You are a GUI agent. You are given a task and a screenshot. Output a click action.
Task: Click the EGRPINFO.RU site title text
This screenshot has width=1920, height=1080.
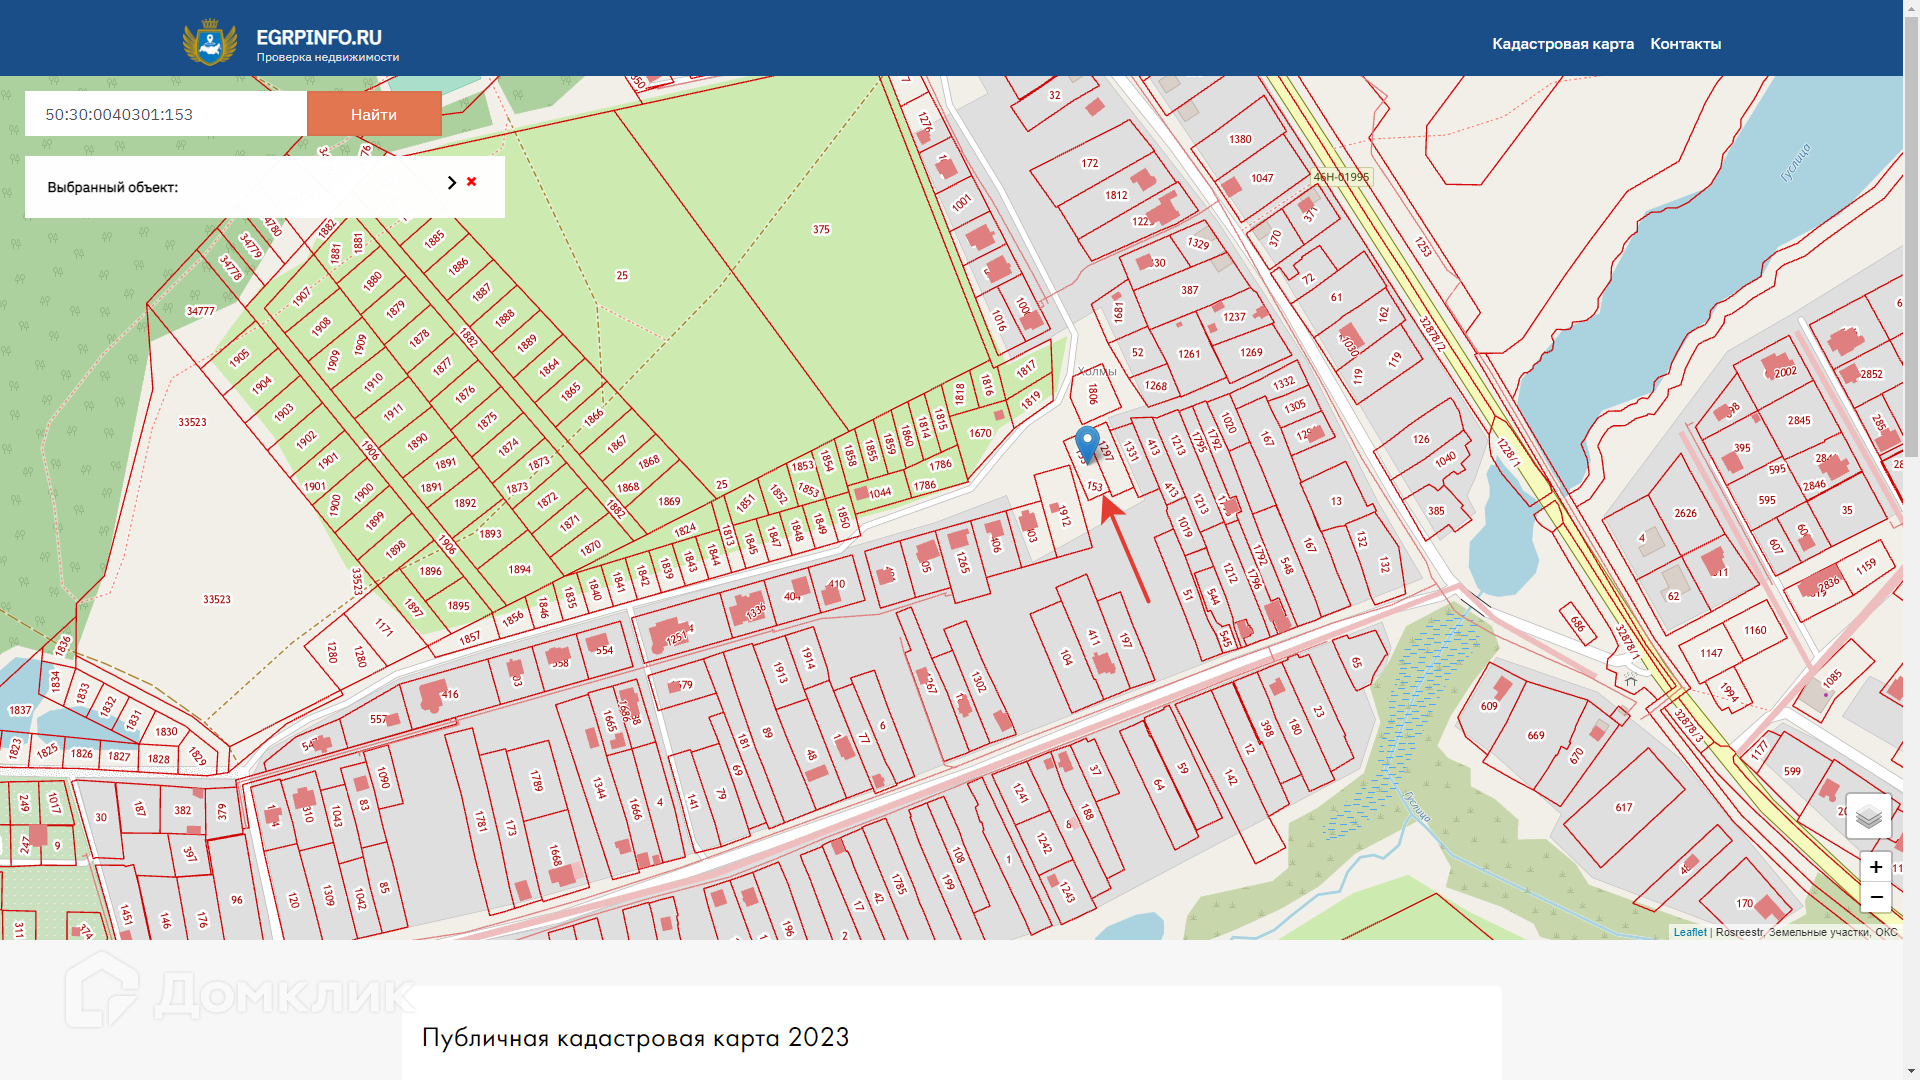(319, 37)
